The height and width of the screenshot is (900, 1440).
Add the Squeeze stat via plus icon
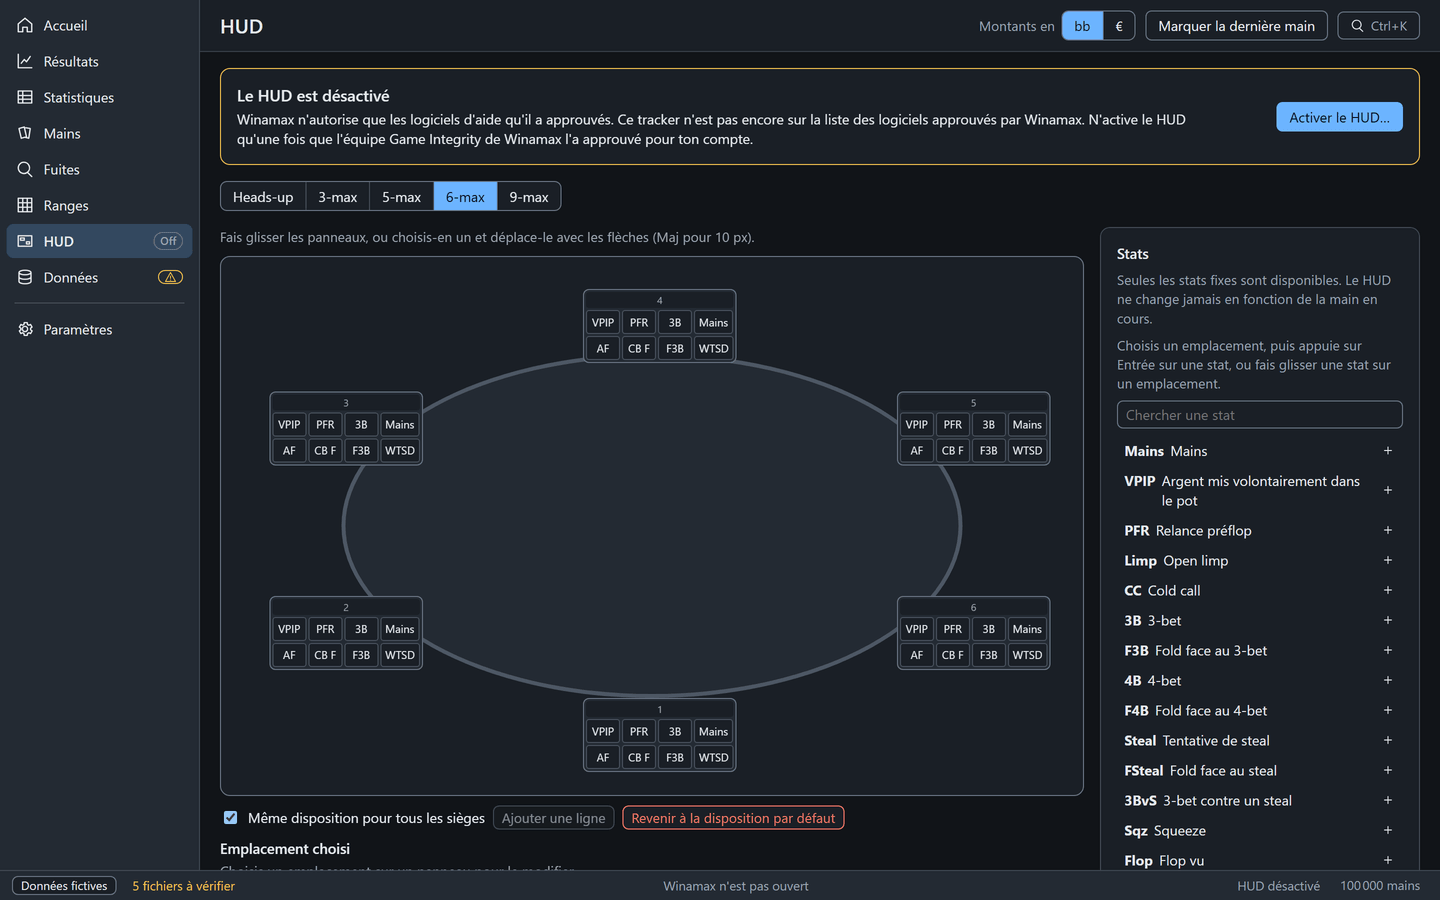pos(1388,830)
